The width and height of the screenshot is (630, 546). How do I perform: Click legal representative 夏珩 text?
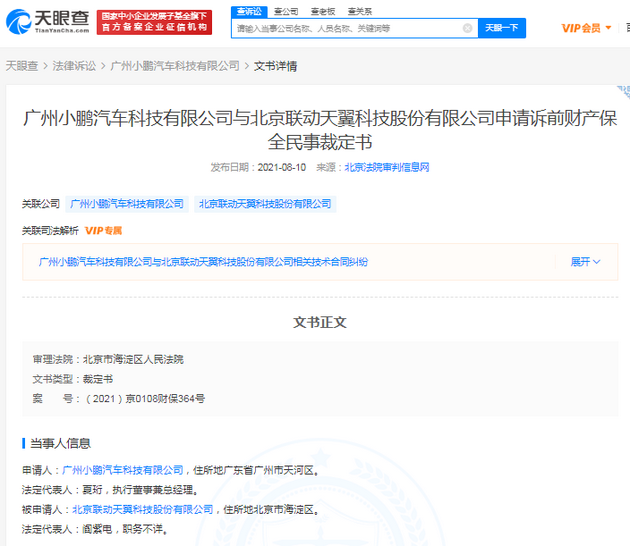point(92,490)
